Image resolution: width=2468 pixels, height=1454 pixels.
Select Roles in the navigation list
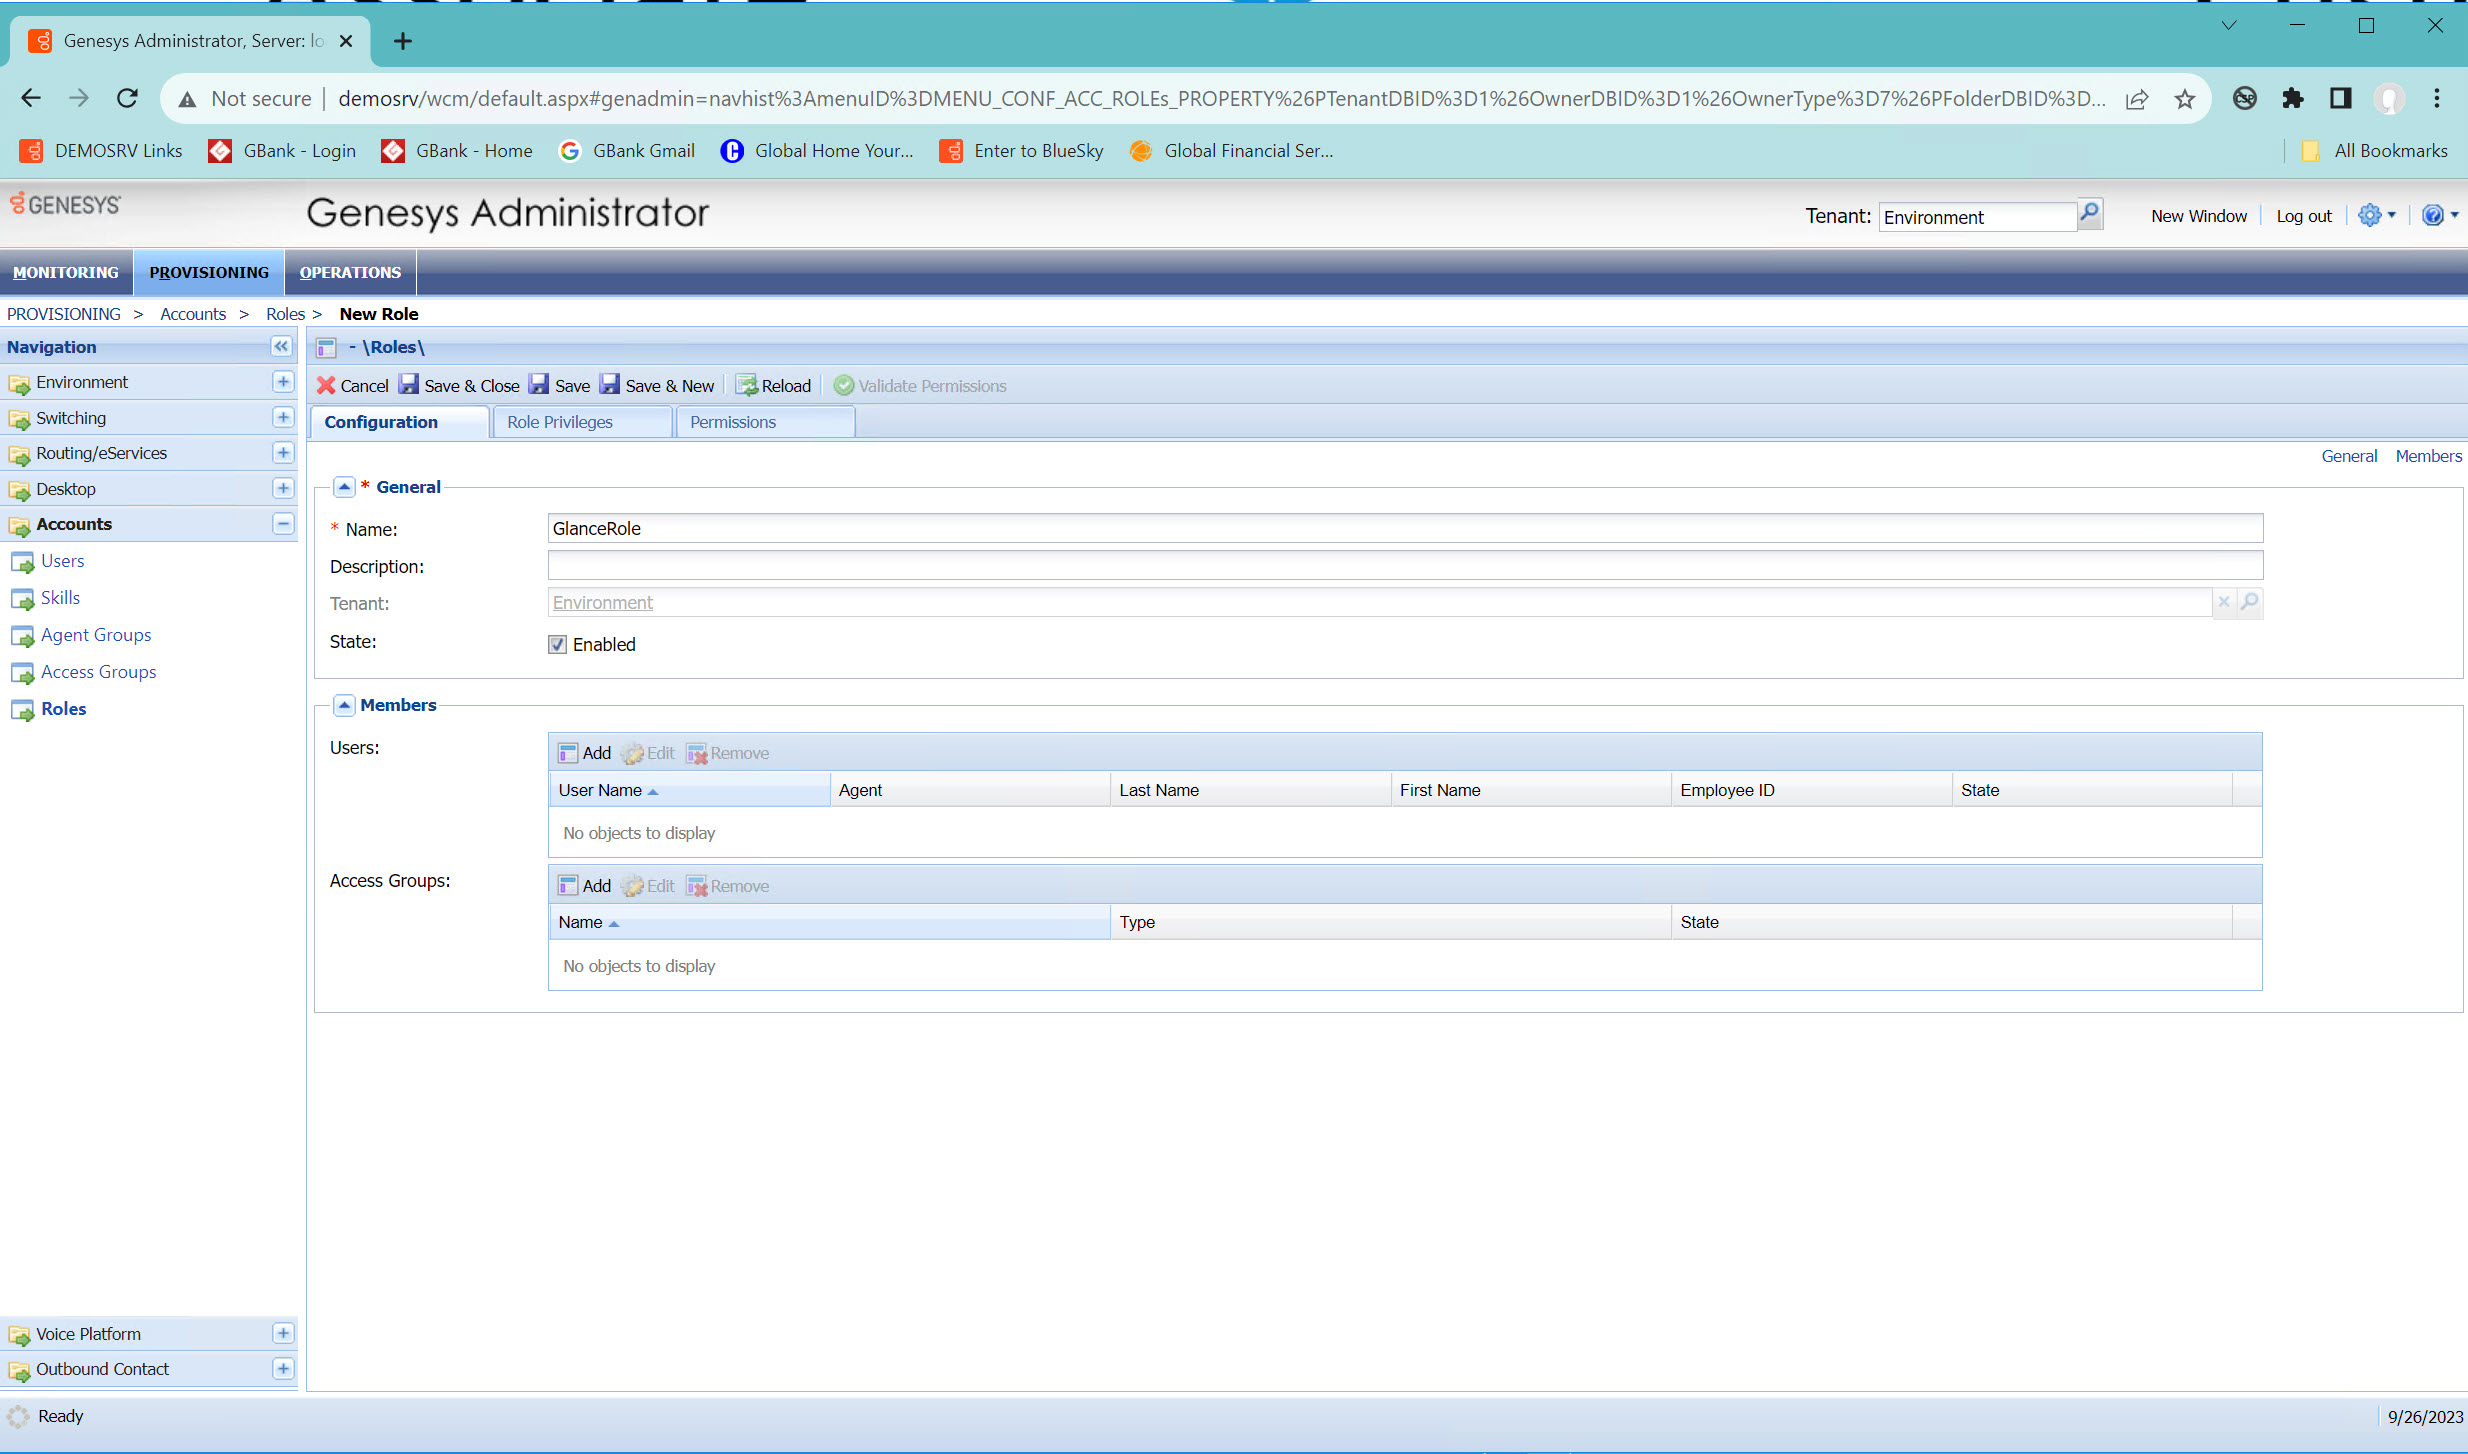[63, 709]
